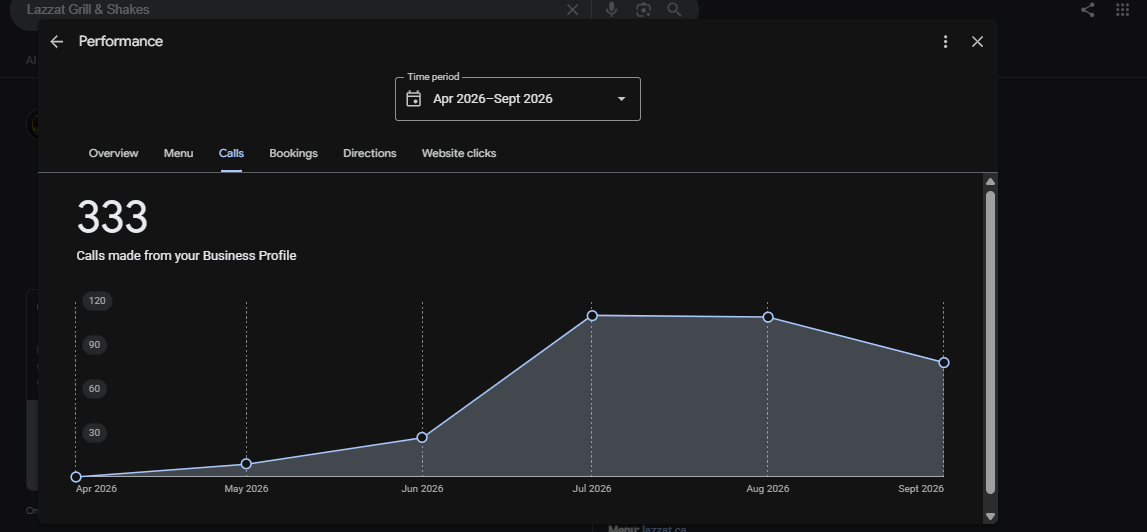Switch to the Menu tab
This screenshot has height=532, width=1147.
(x=178, y=154)
